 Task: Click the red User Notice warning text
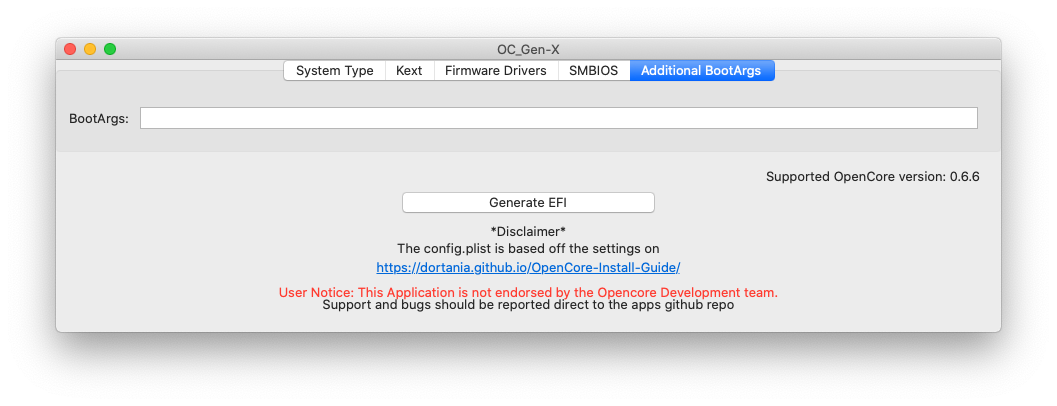coord(528,293)
